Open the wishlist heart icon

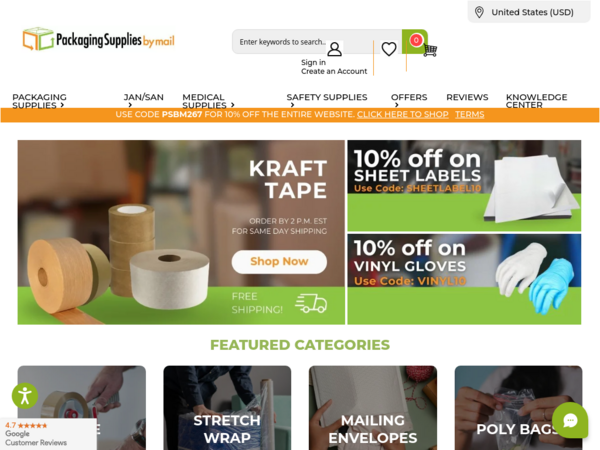[x=389, y=49]
